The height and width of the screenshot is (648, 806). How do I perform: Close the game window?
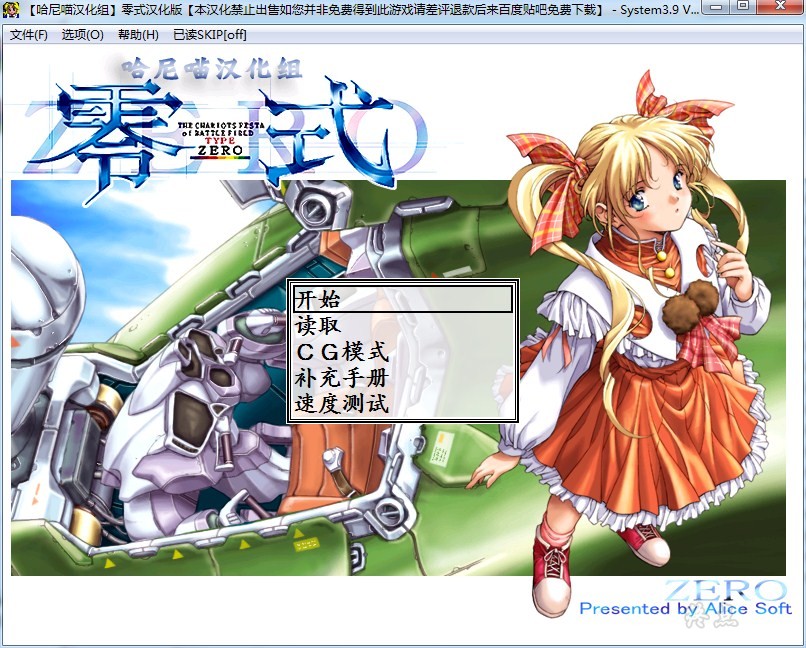tap(779, 7)
